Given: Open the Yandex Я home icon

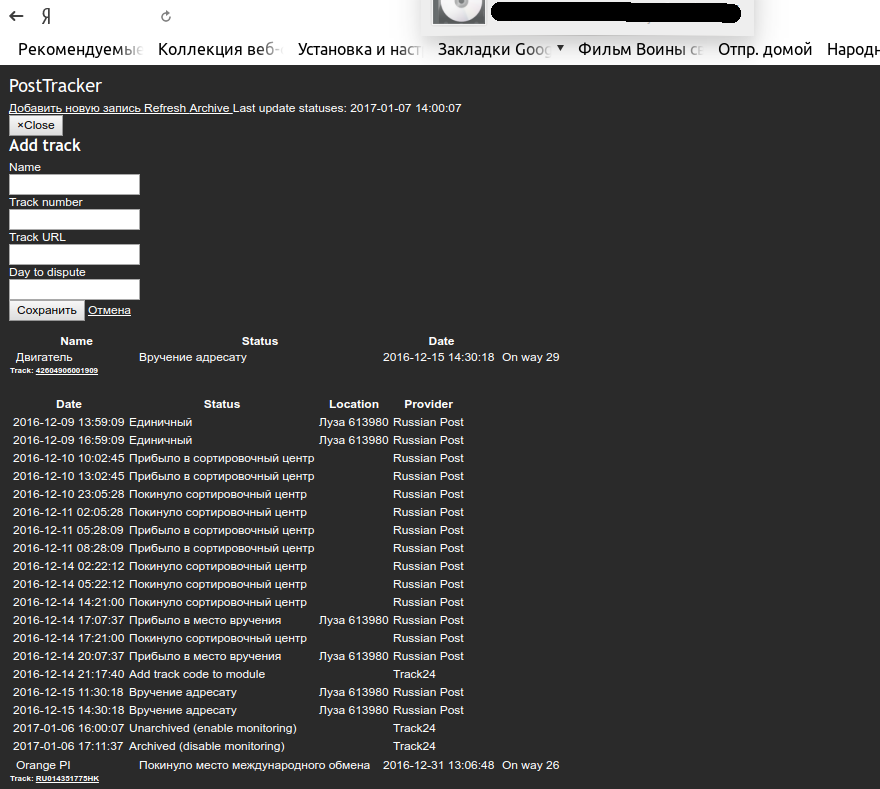Looking at the screenshot, I should (x=47, y=17).
